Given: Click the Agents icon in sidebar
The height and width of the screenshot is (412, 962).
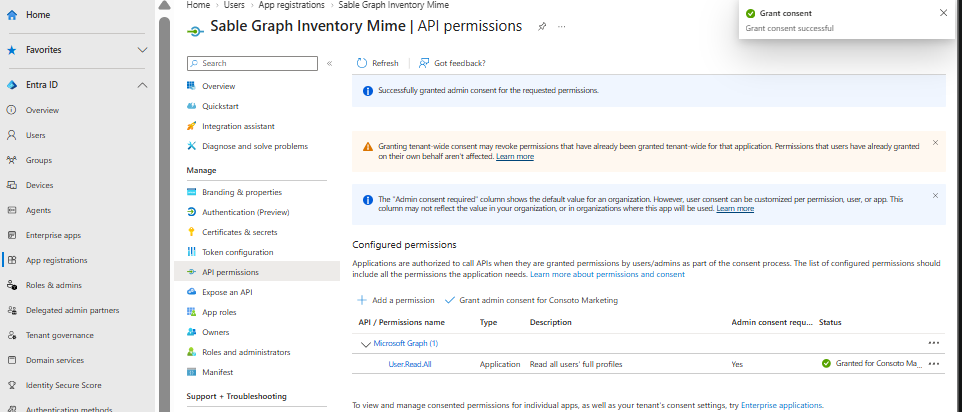Looking at the screenshot, I should click(x=12, y=210).
